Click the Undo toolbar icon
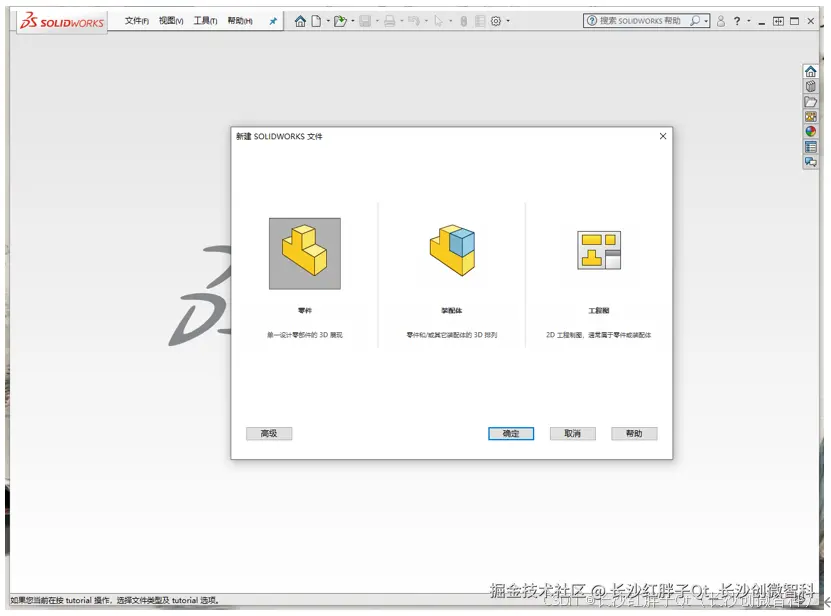Screen dimensions: 831x616 (414, 21)
